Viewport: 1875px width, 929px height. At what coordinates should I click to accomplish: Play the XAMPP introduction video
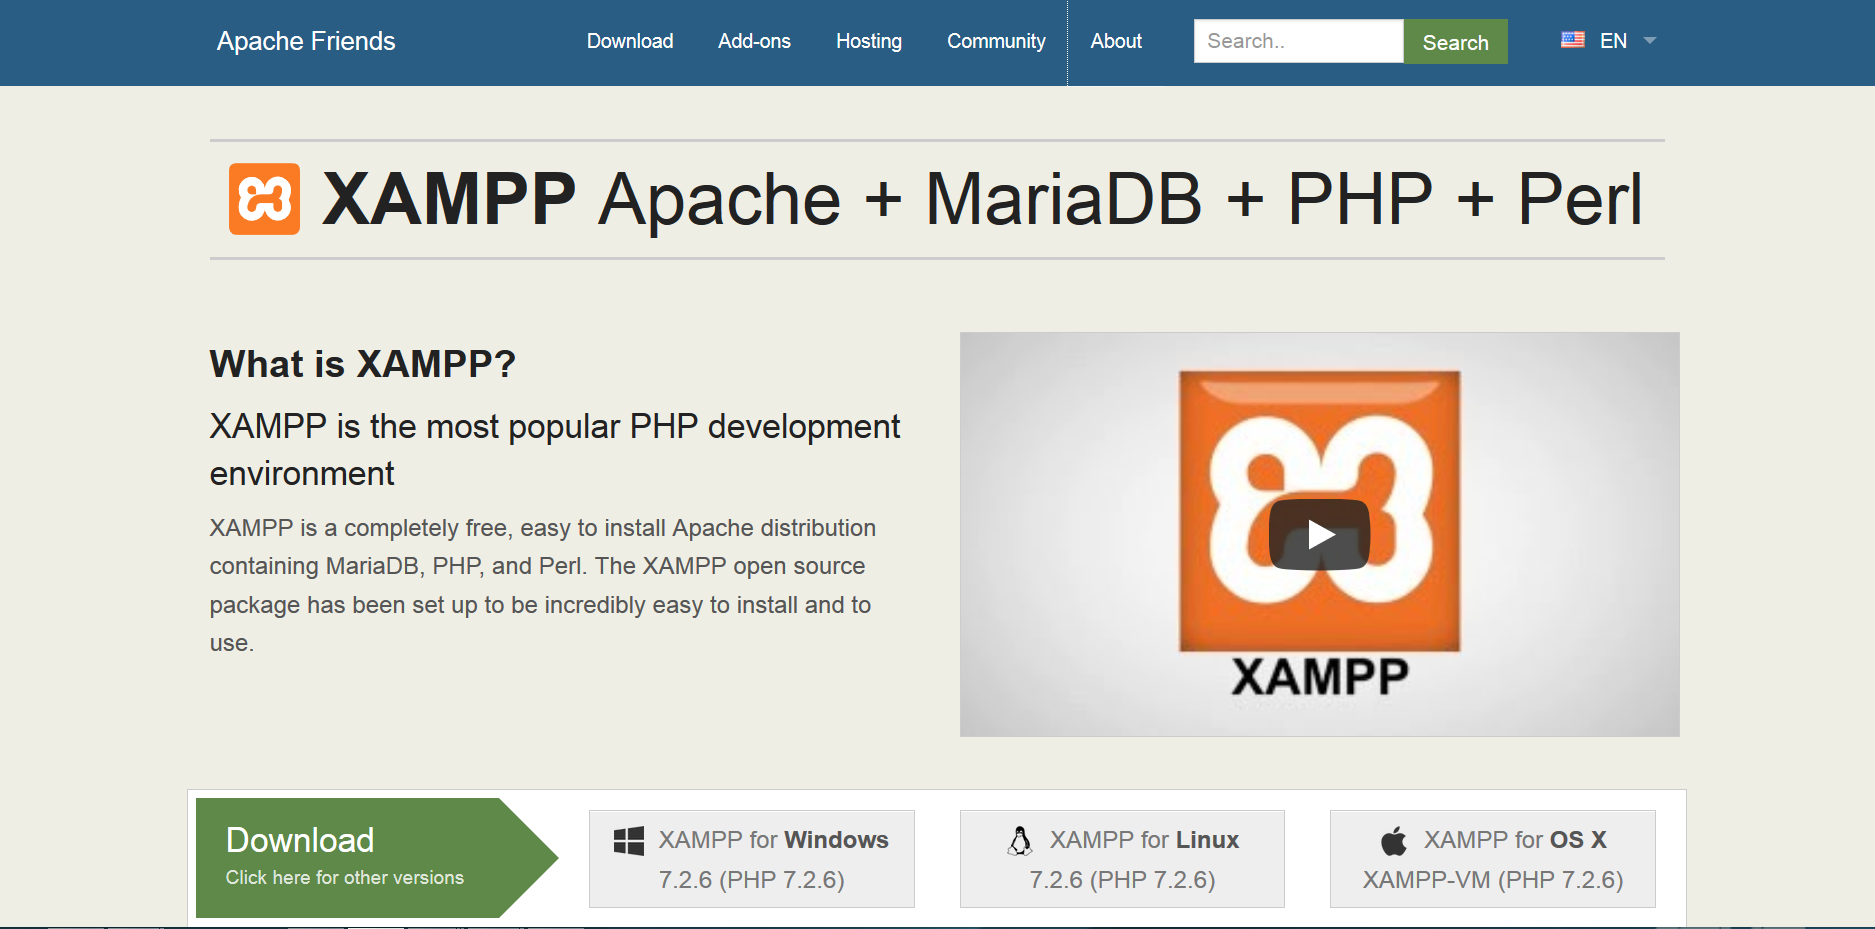tap(1318, 534)
